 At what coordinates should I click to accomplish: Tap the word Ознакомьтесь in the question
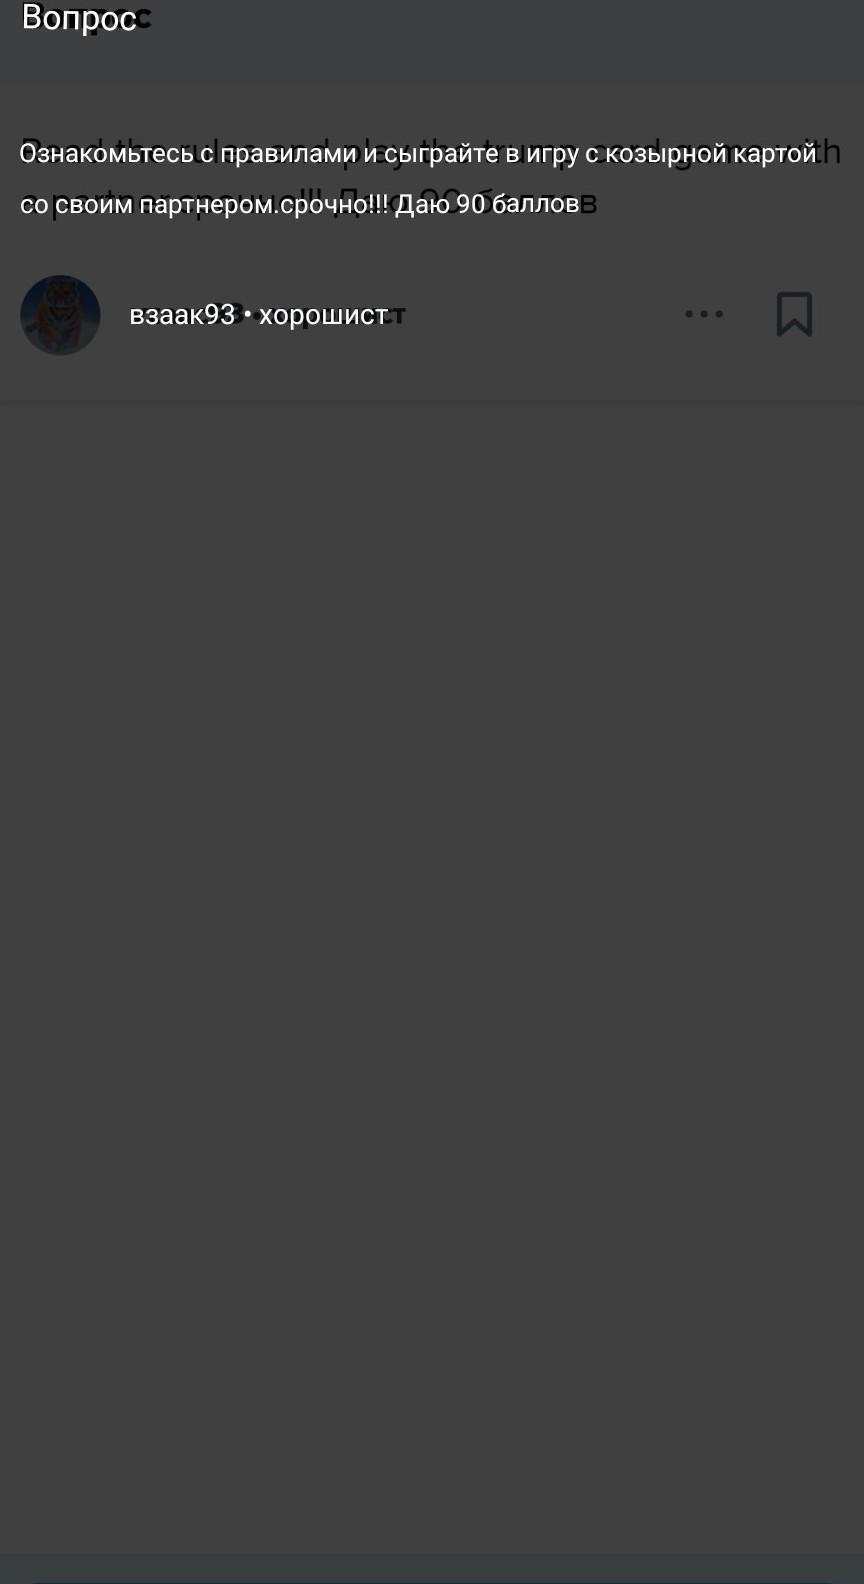tap(107, 153)
